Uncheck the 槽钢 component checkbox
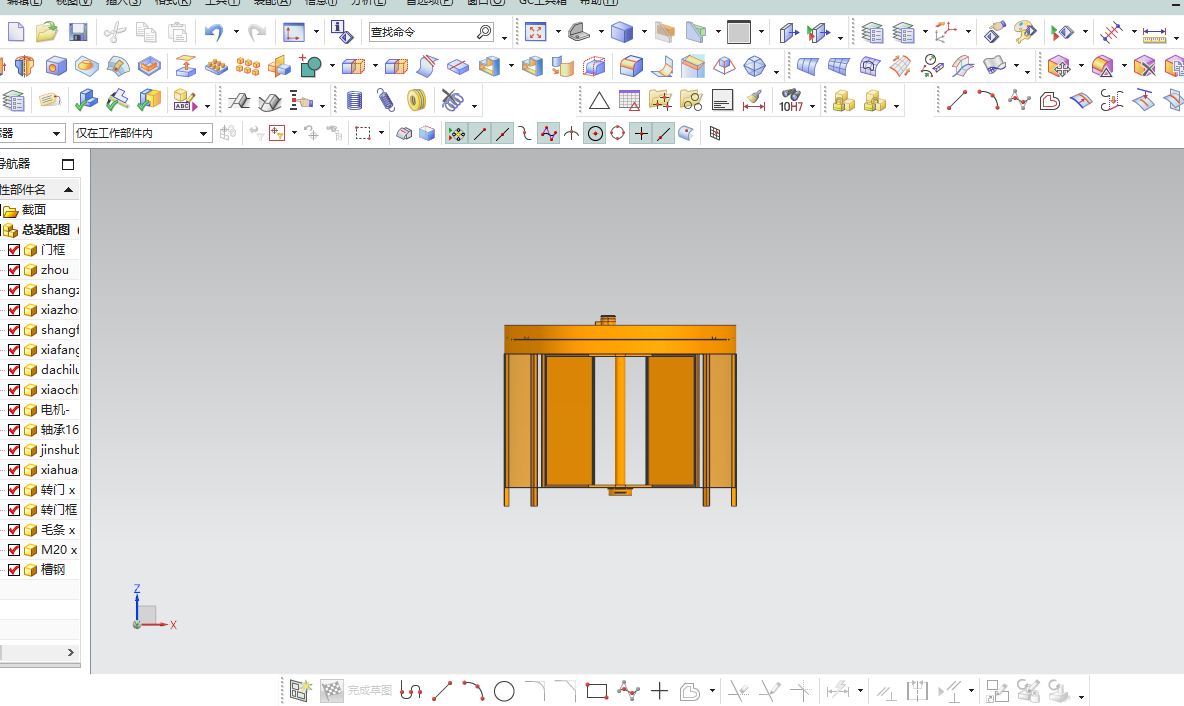This screenshot has width=1184, height=706. pos(14,570)
